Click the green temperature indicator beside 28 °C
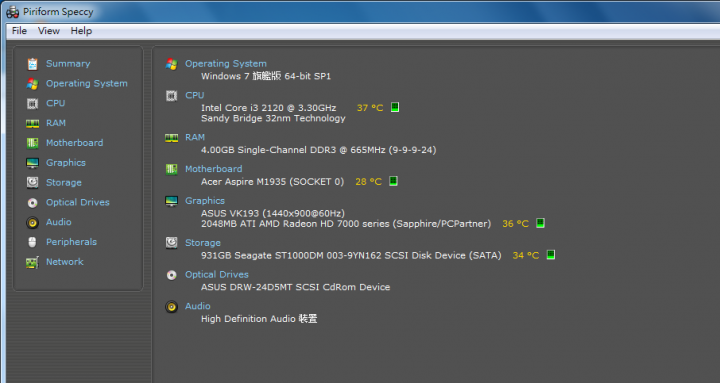720x383 pixels. 393,181
